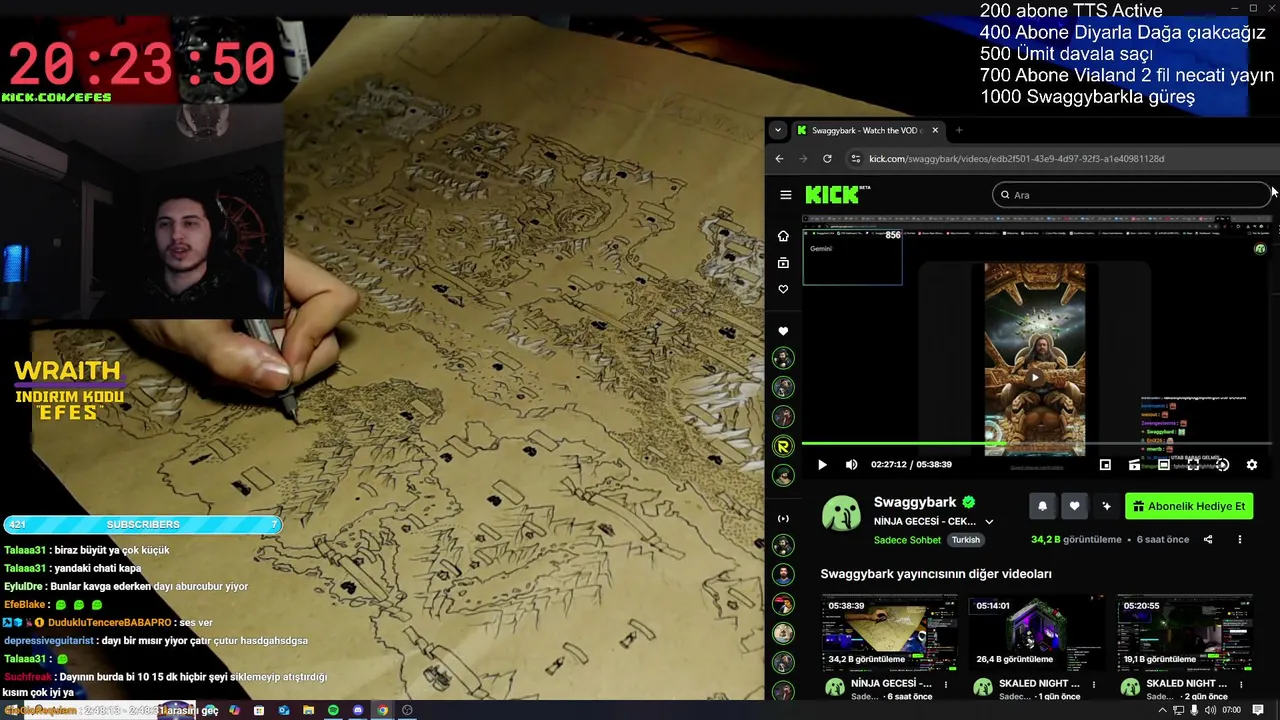Open options for NİNJA GECESİ video card
1280x720 pixels.
pos(946,685)
